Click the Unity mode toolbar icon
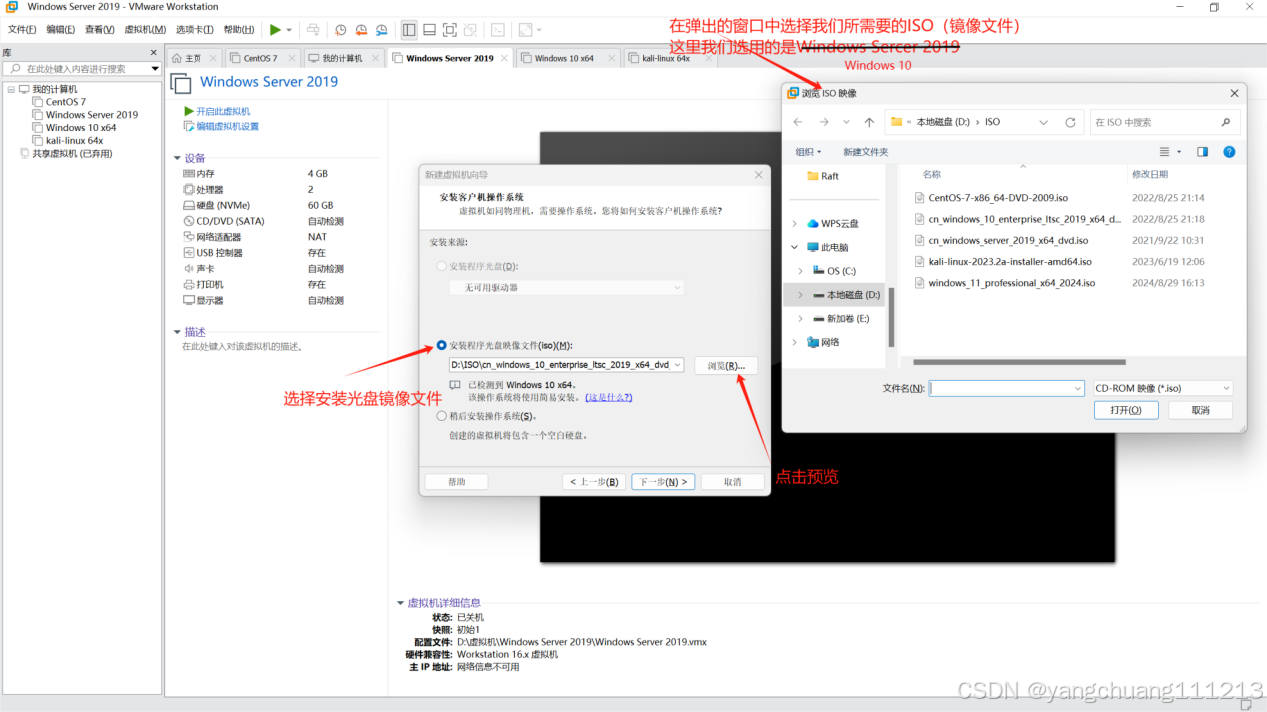The width and height of the screenshot is (1267, 712). 469,30
